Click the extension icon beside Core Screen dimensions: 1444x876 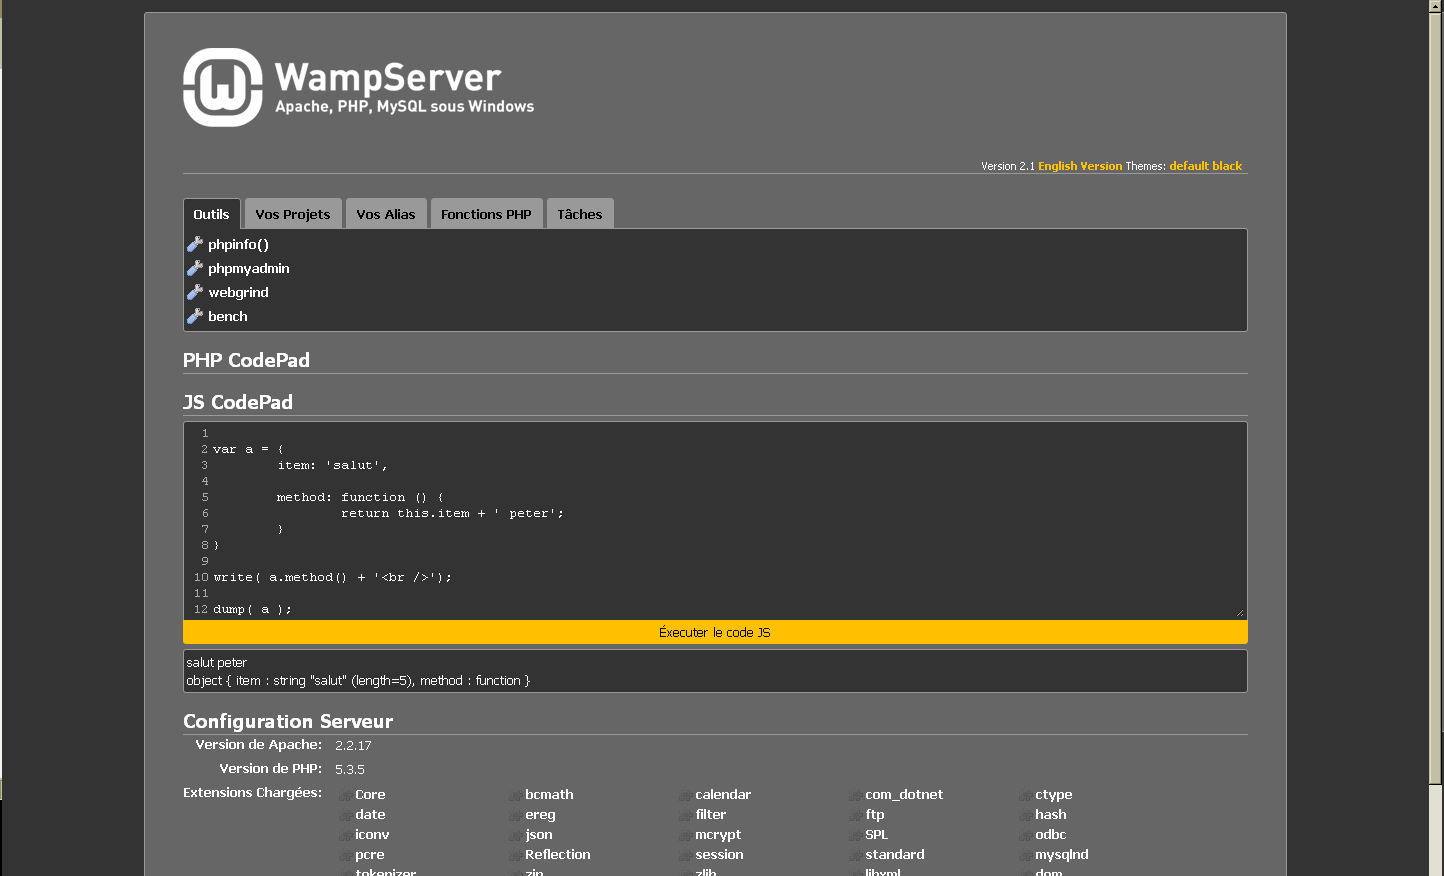345,796
